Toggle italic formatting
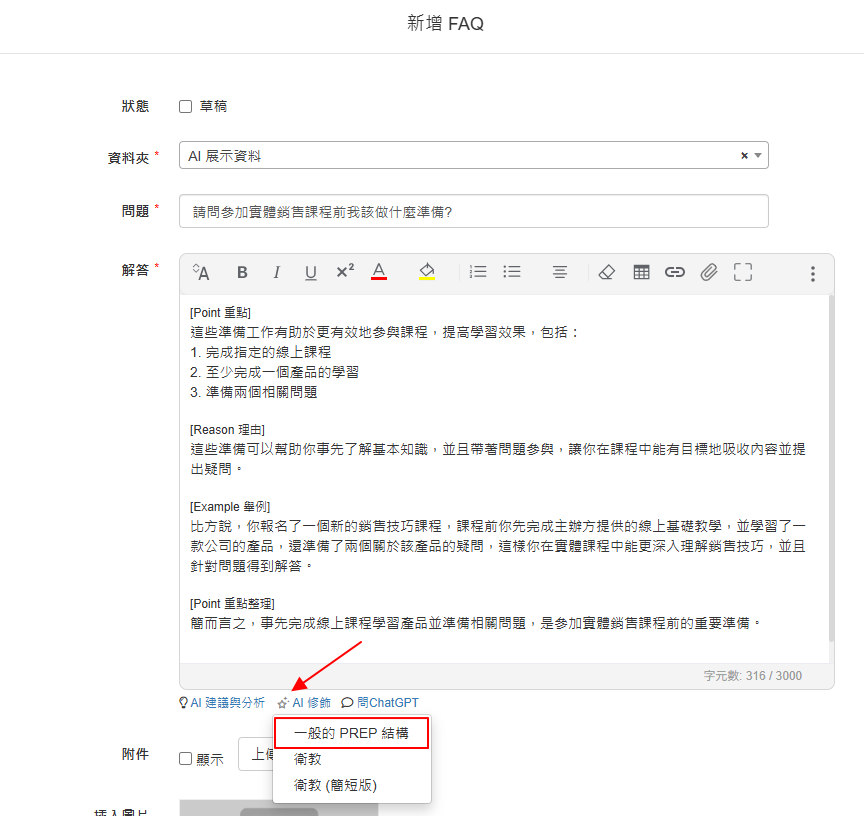864x816 pixels. coord(277,272)
